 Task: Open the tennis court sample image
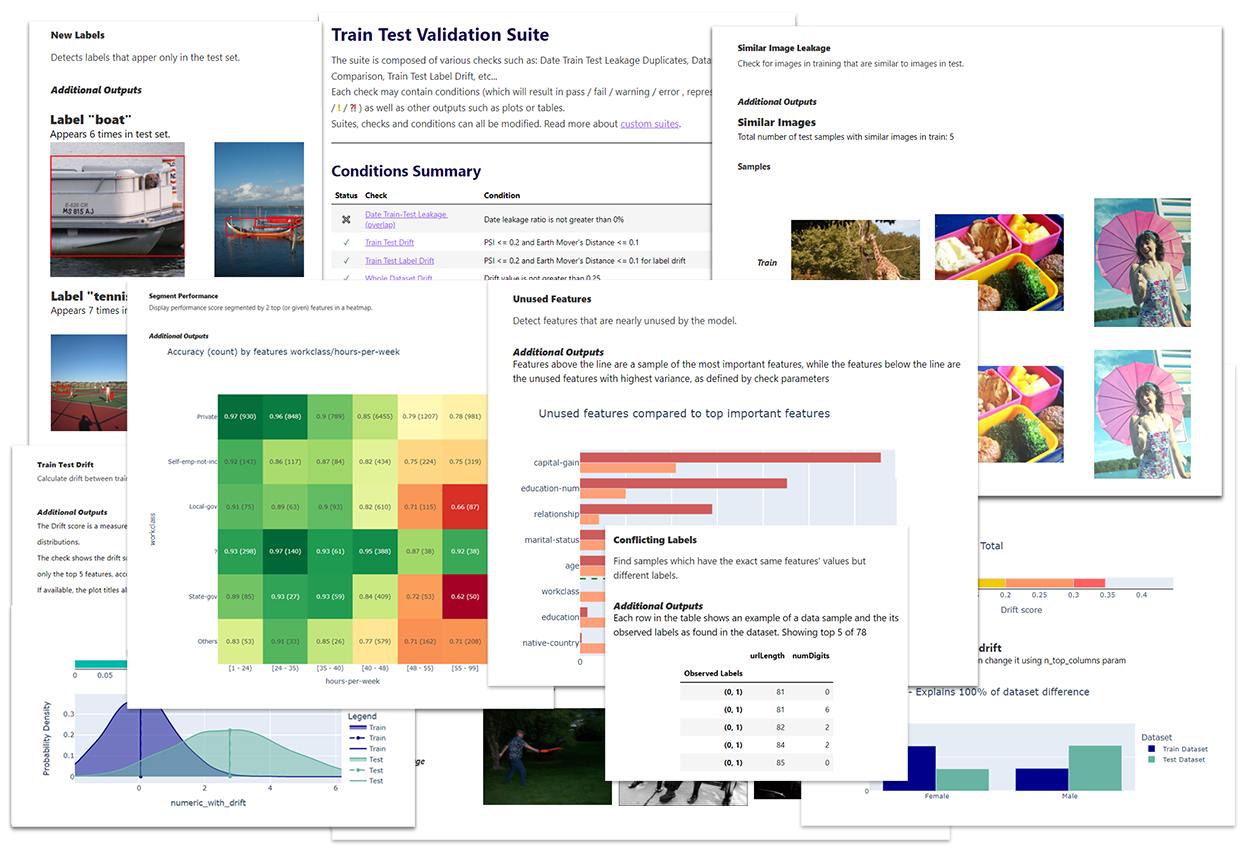[x=88, y=384]
